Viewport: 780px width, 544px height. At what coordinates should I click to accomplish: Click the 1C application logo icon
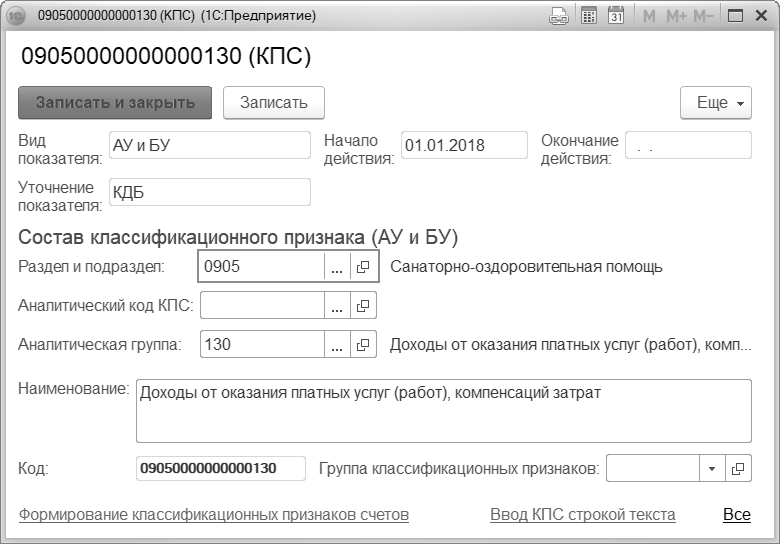tap(16, 16)
